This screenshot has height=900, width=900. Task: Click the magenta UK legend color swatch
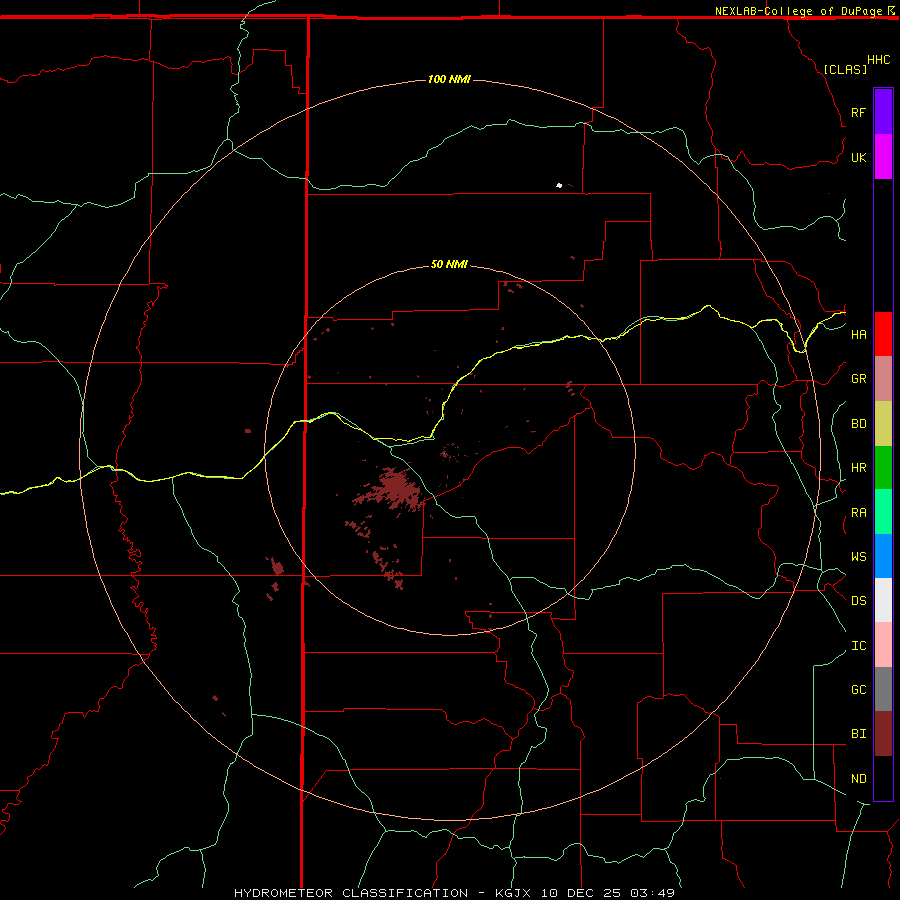883,157
